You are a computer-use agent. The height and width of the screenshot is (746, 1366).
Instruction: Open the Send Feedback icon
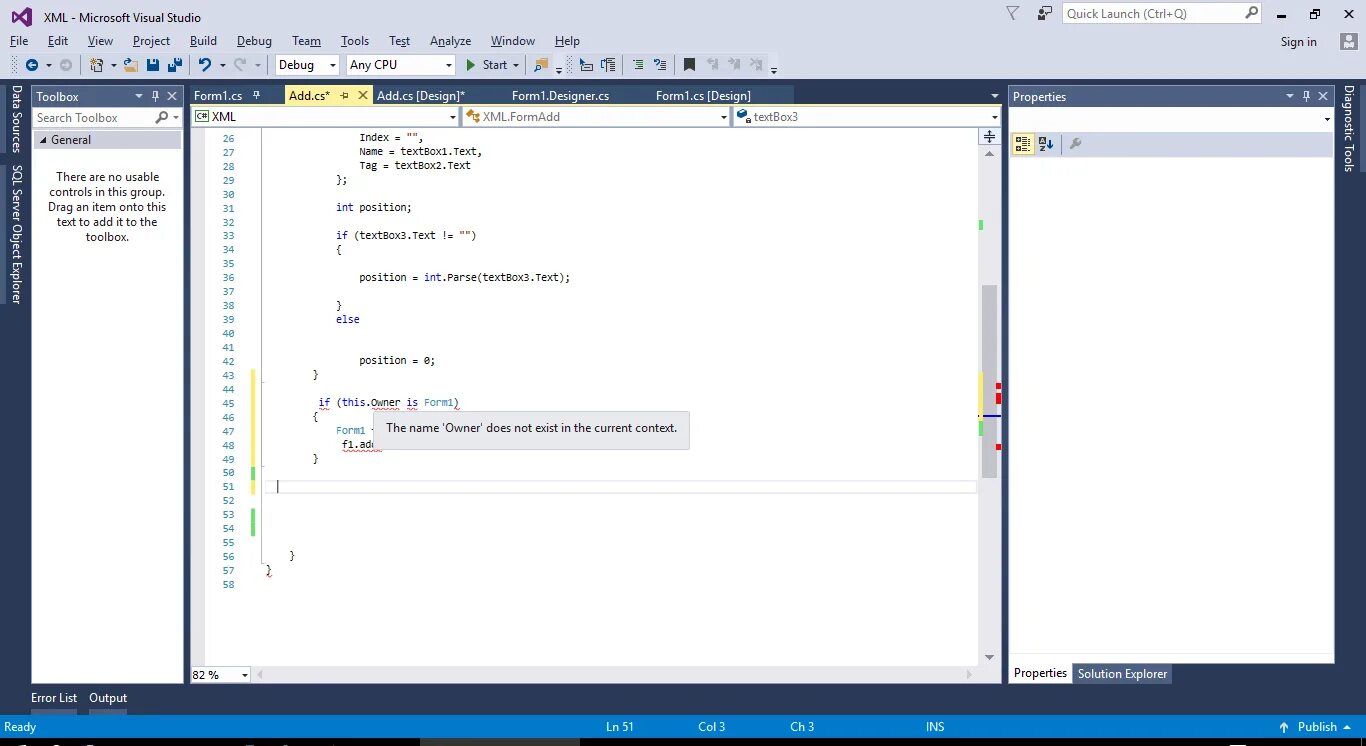(1044, 14)
